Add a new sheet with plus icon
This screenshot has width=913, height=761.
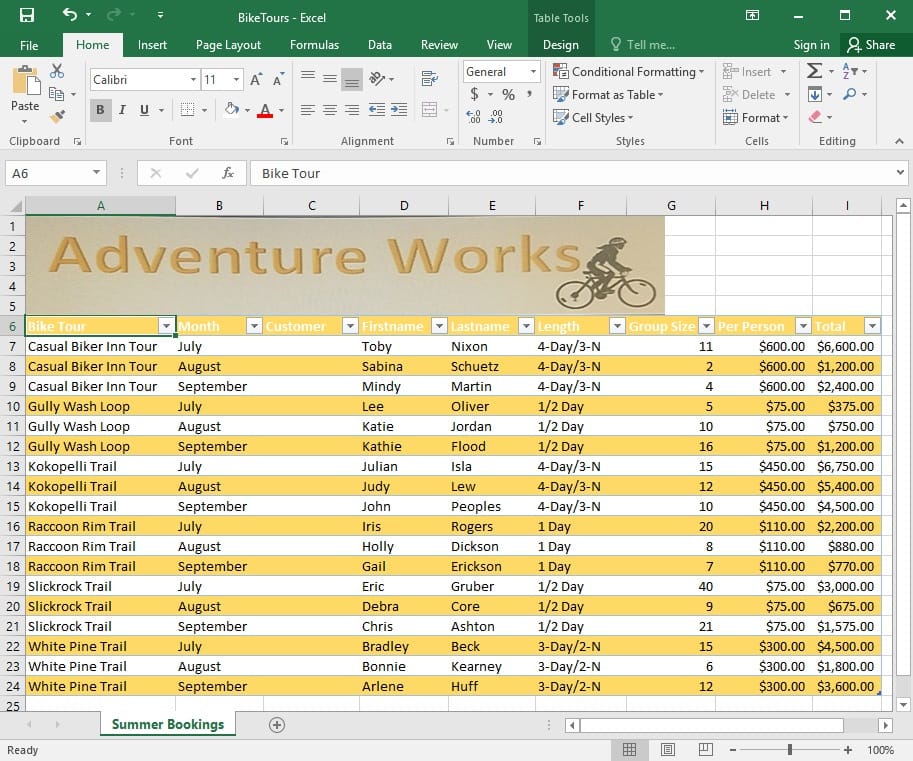[x=277, y=725]
